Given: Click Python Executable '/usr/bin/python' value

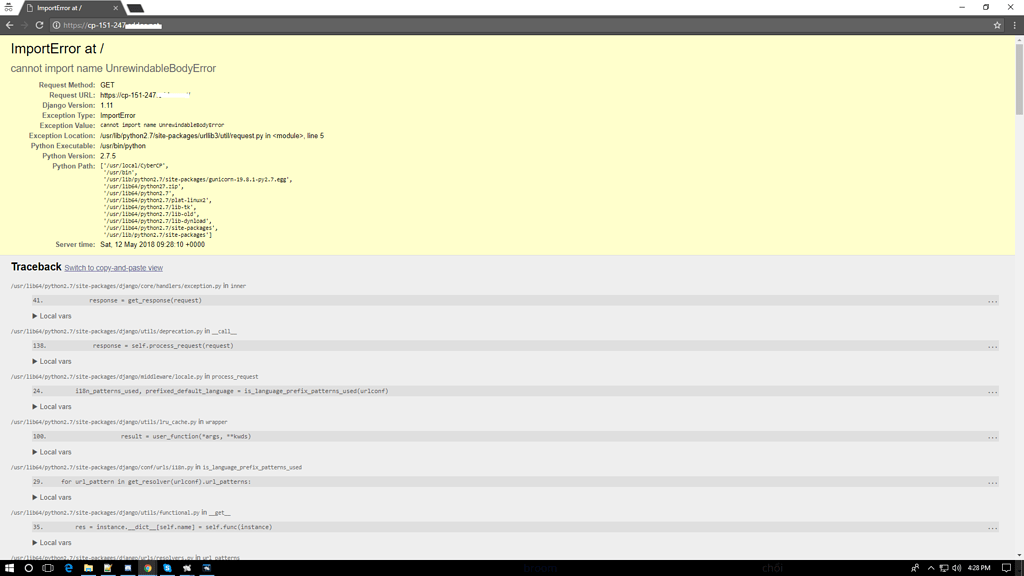Looking at the screenshot, I should [x=123, y=146].
